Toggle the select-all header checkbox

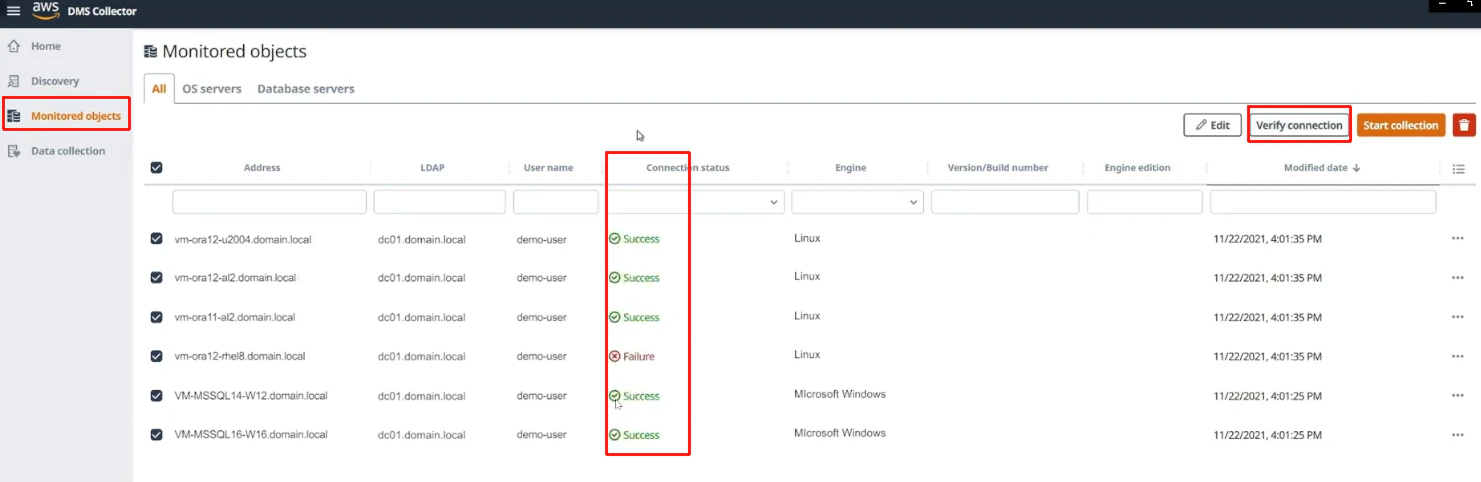coord(156,168)
